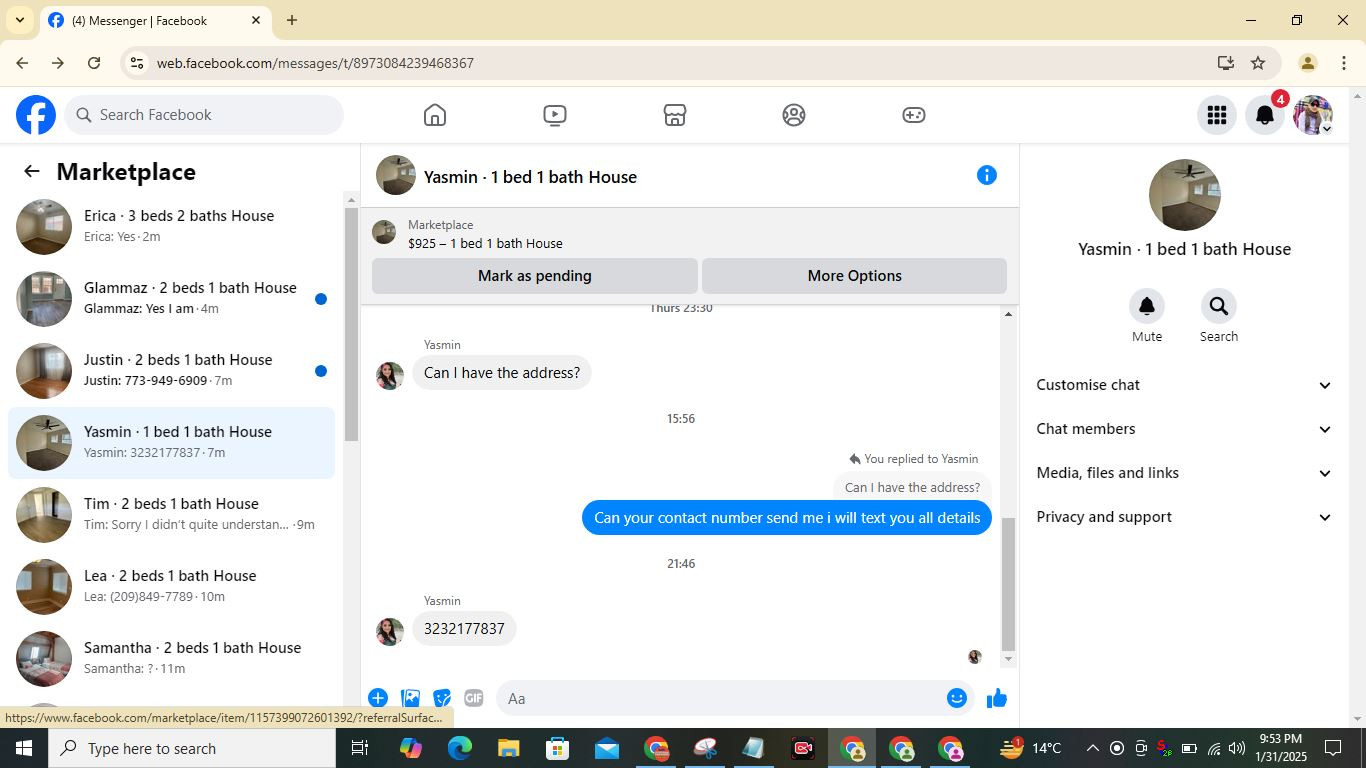Open Erica 3 beds 2 baths House chat
Image resolution: width=1366 pixels, height=768 pixels.
coord(172,227)
